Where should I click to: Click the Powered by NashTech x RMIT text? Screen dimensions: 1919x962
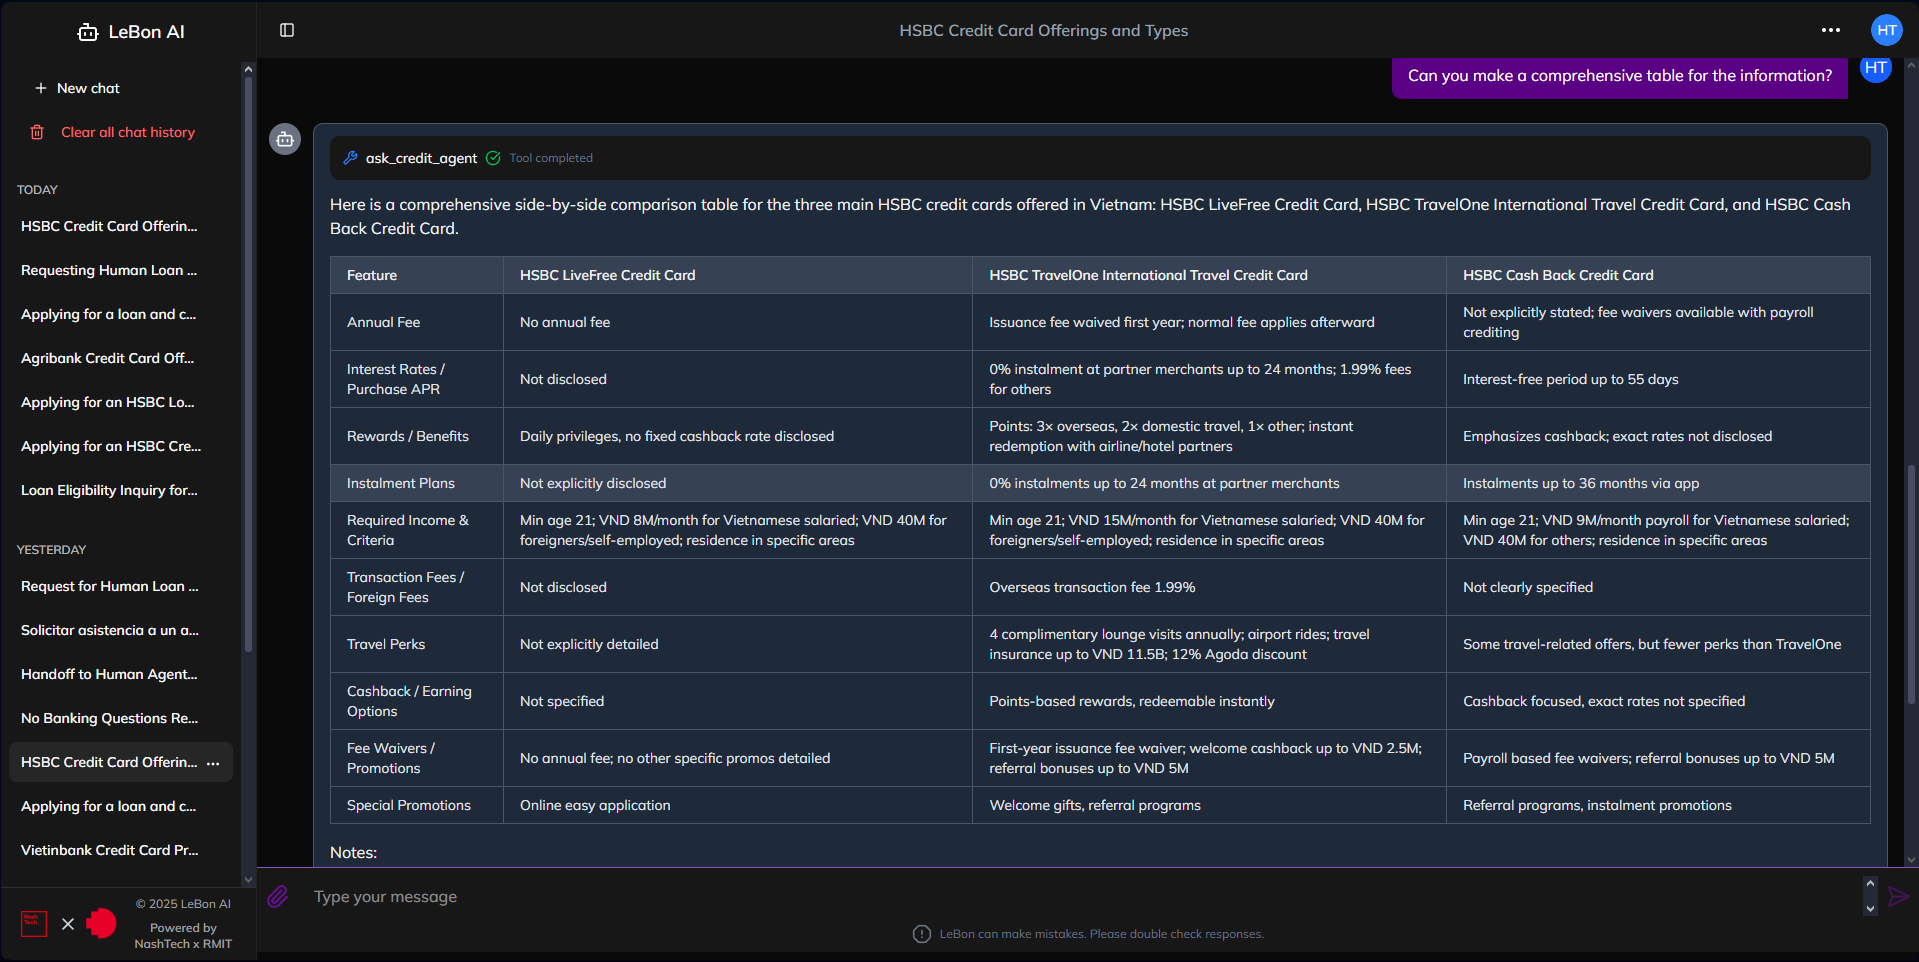(183, 936)
